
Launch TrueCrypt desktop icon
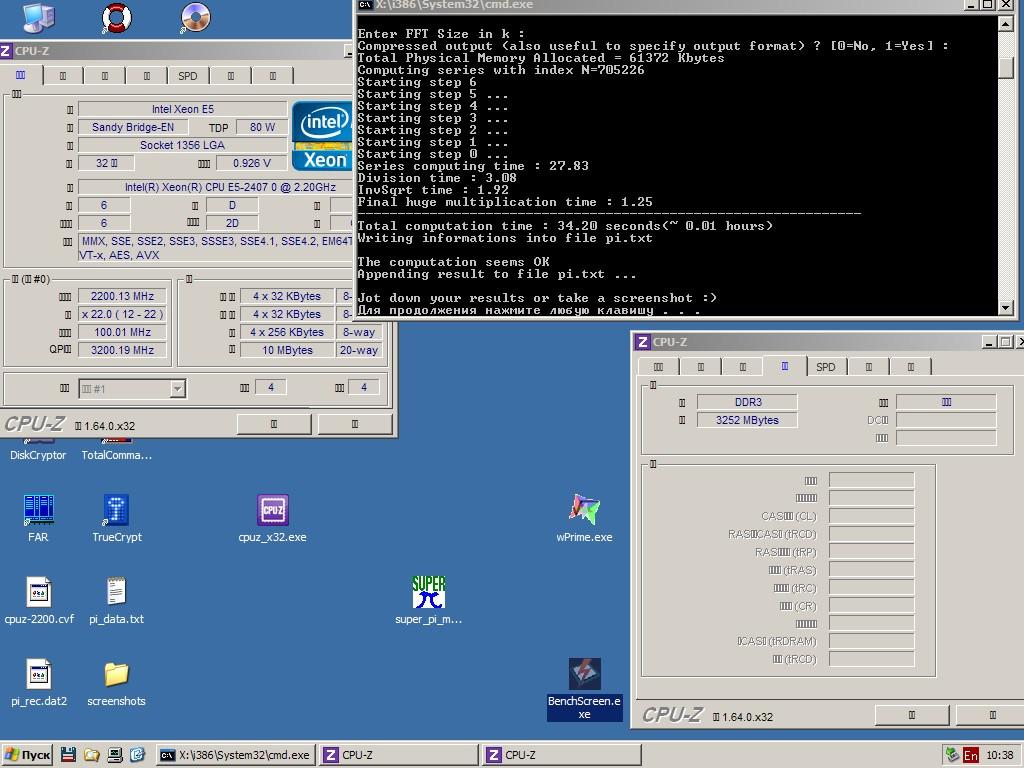(117, 518)
